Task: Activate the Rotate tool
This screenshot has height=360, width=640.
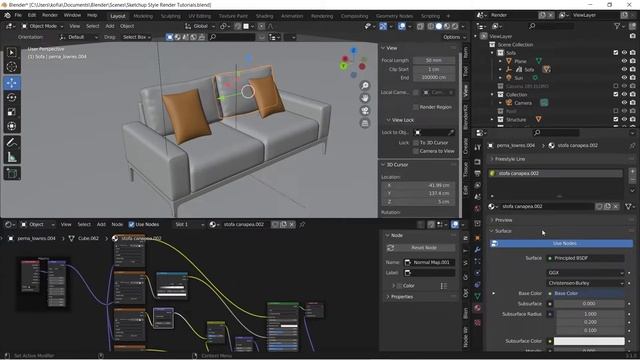Action: point(11,97)
